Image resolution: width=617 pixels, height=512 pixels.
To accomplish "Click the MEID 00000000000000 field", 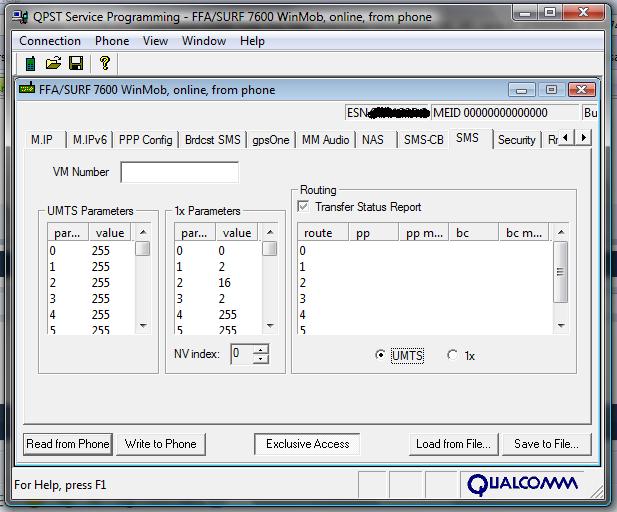I will [505, 113].
